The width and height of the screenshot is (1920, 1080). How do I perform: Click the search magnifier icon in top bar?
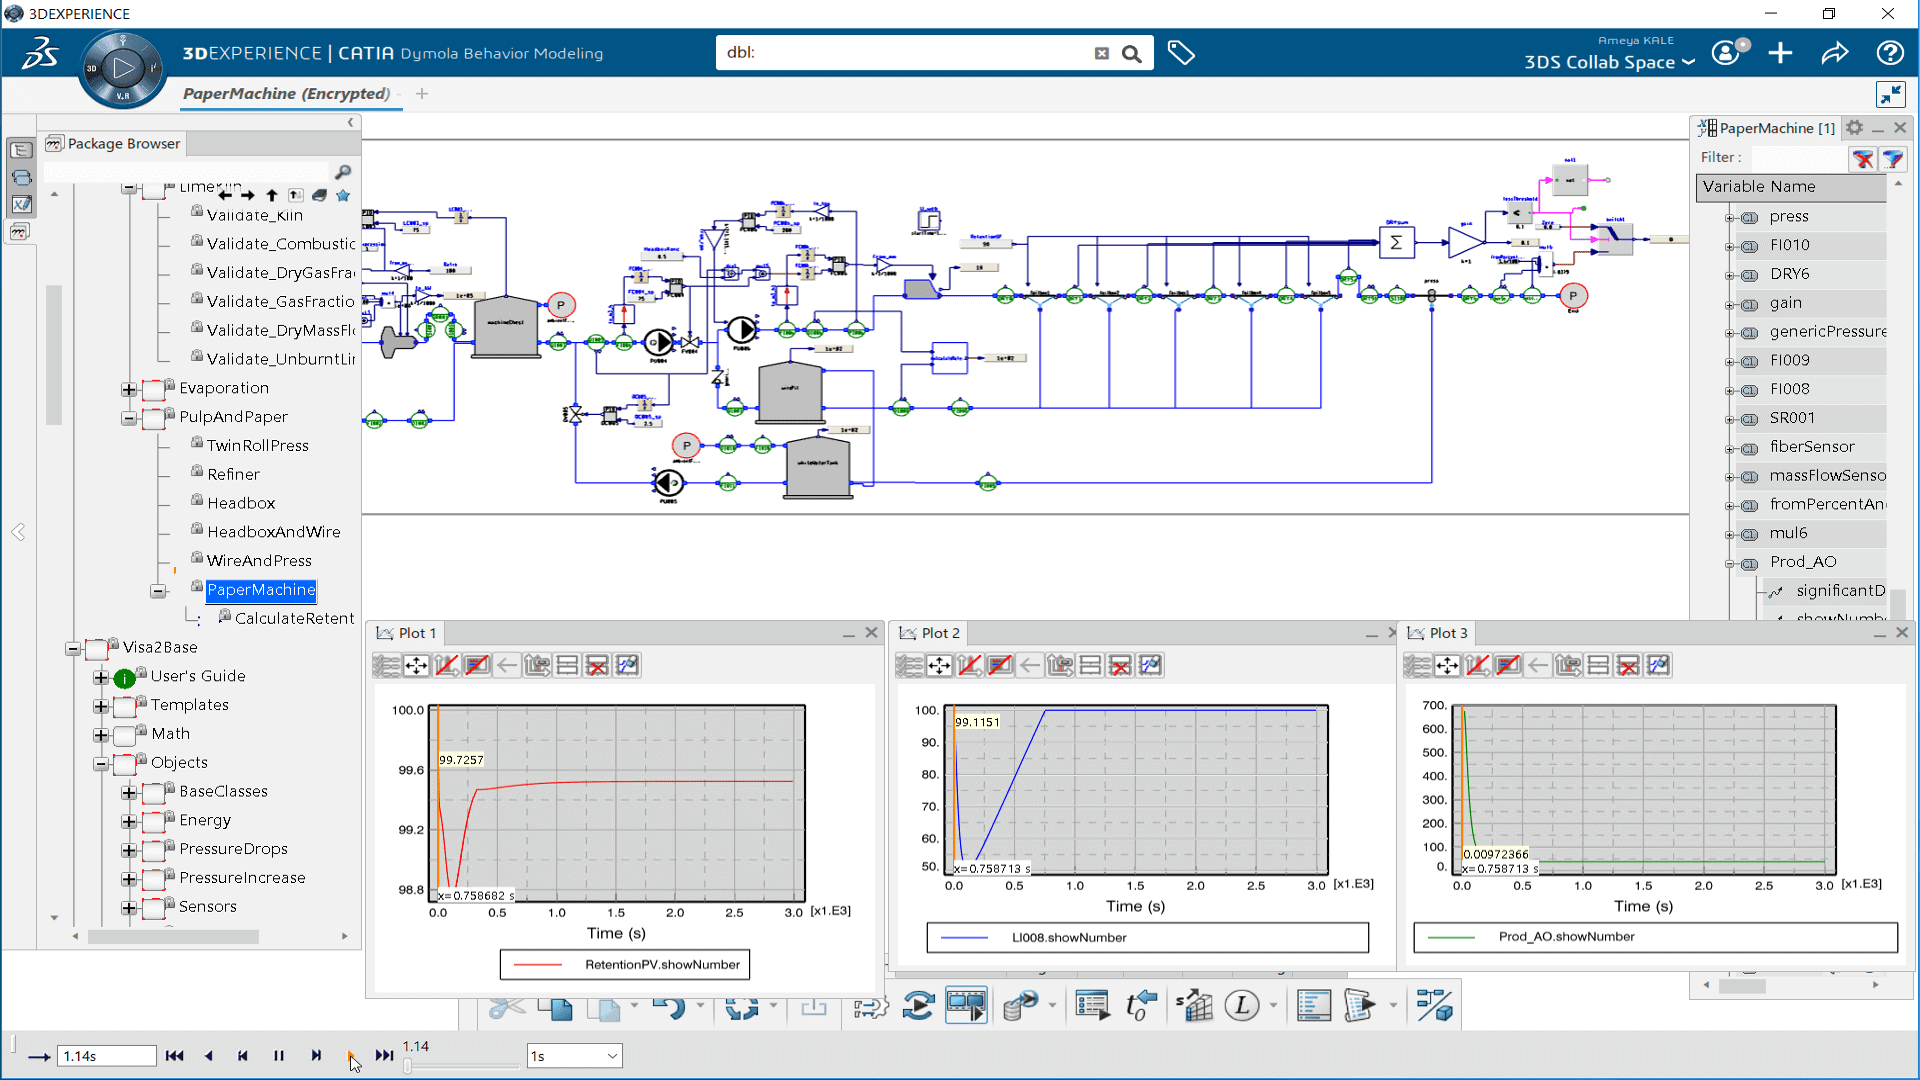click(1131, 54)
